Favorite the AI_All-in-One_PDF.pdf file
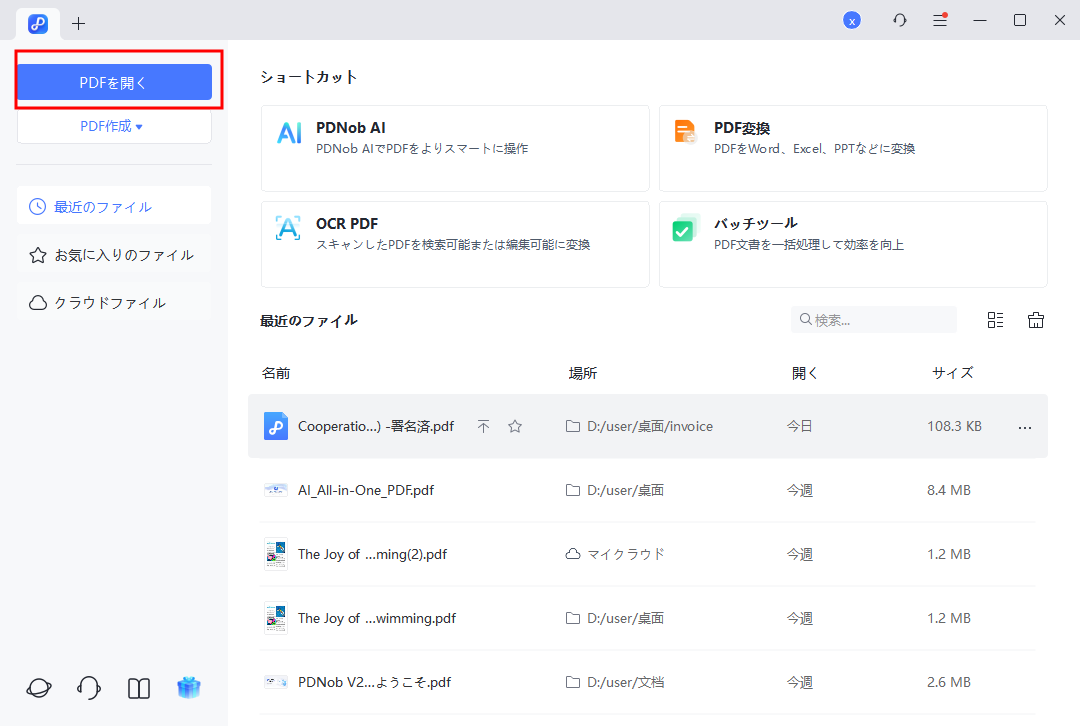Image resolution: width=1080 pixels, height=726 pixels. (515, 490)
